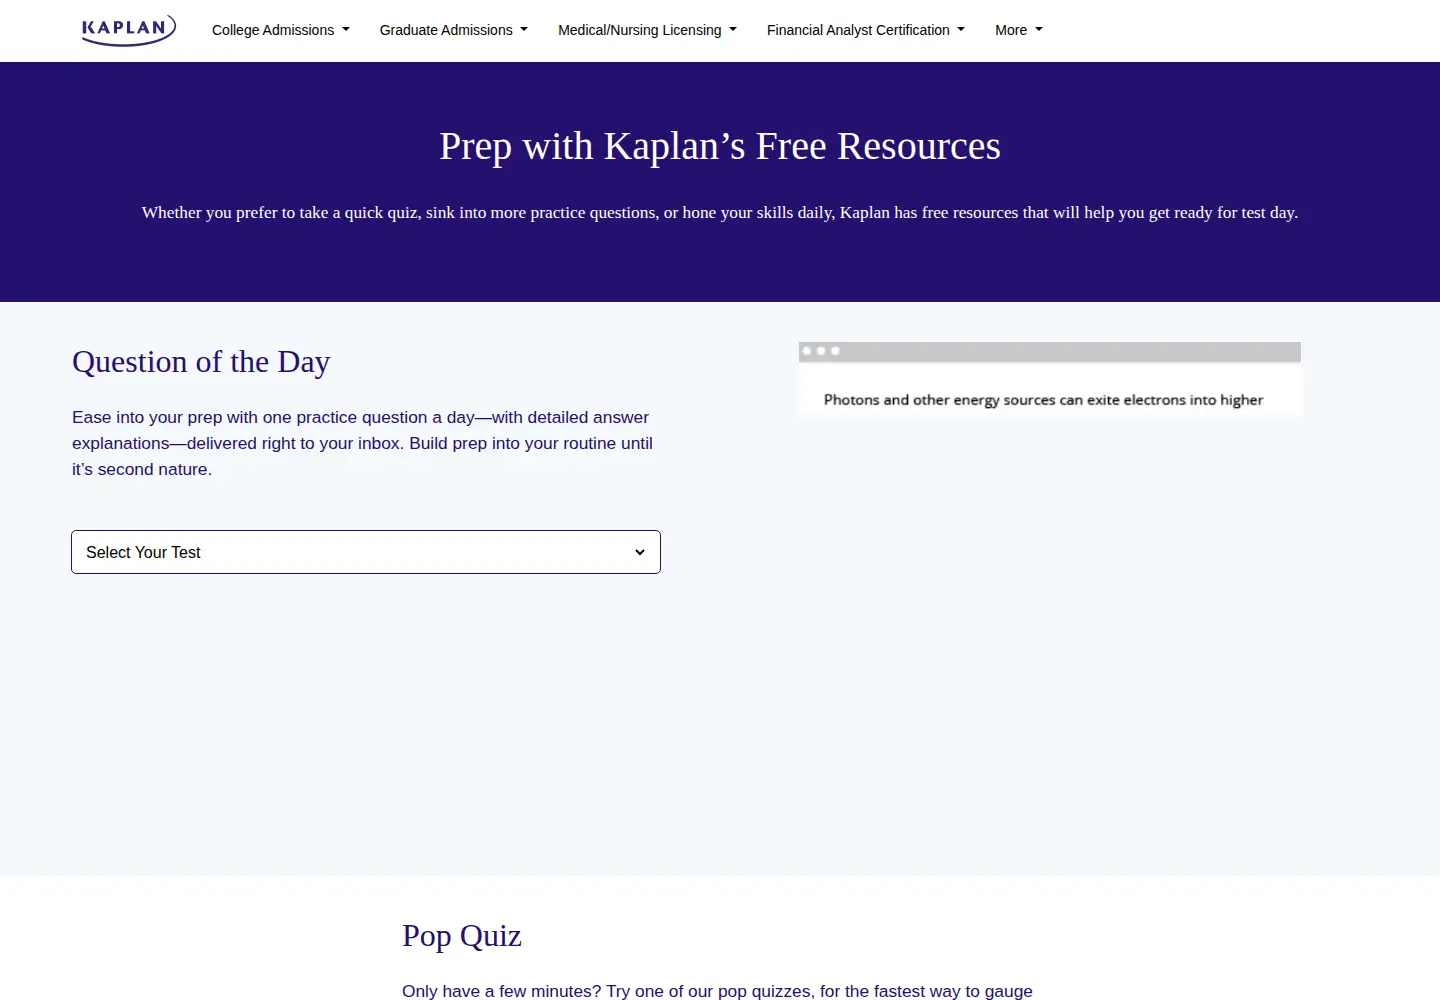Click the Pop Quiz heading
The height and width of the screenshot is (1000, 1440).
click(x=462, y=936)
